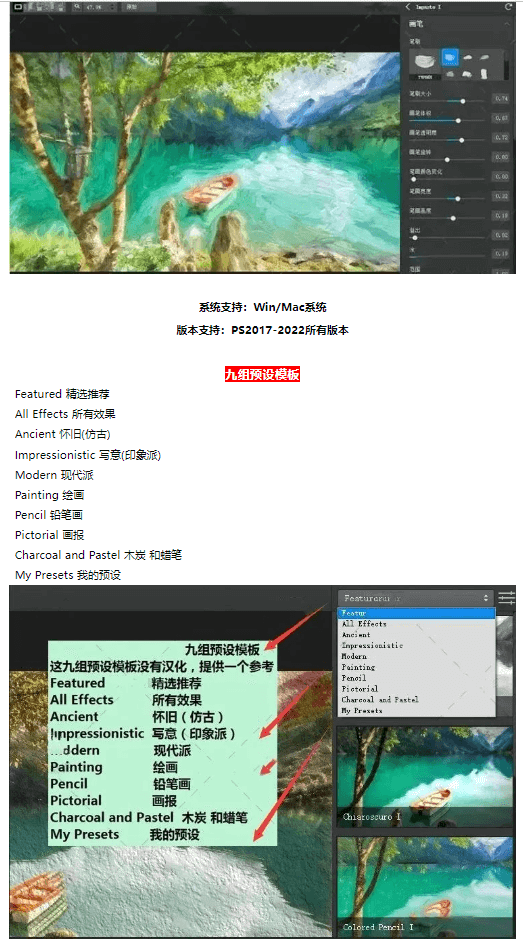Select the blue highlighted brush stroke preset
Viewport: 523px width, 943px height.
pyautogui.click(x=450, y=57)
